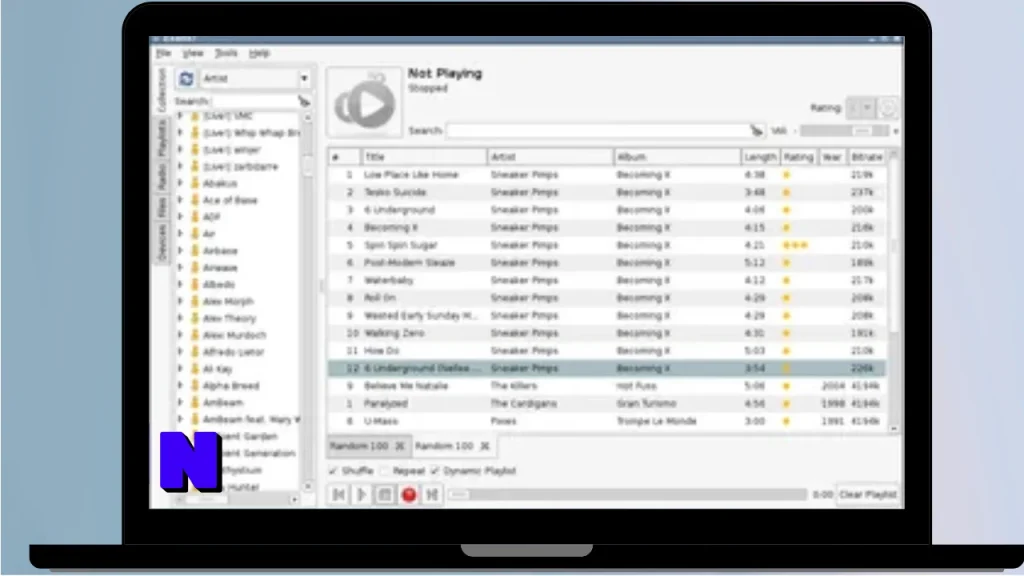Click the artist icon beside Airbase

(x=195, y=251)
